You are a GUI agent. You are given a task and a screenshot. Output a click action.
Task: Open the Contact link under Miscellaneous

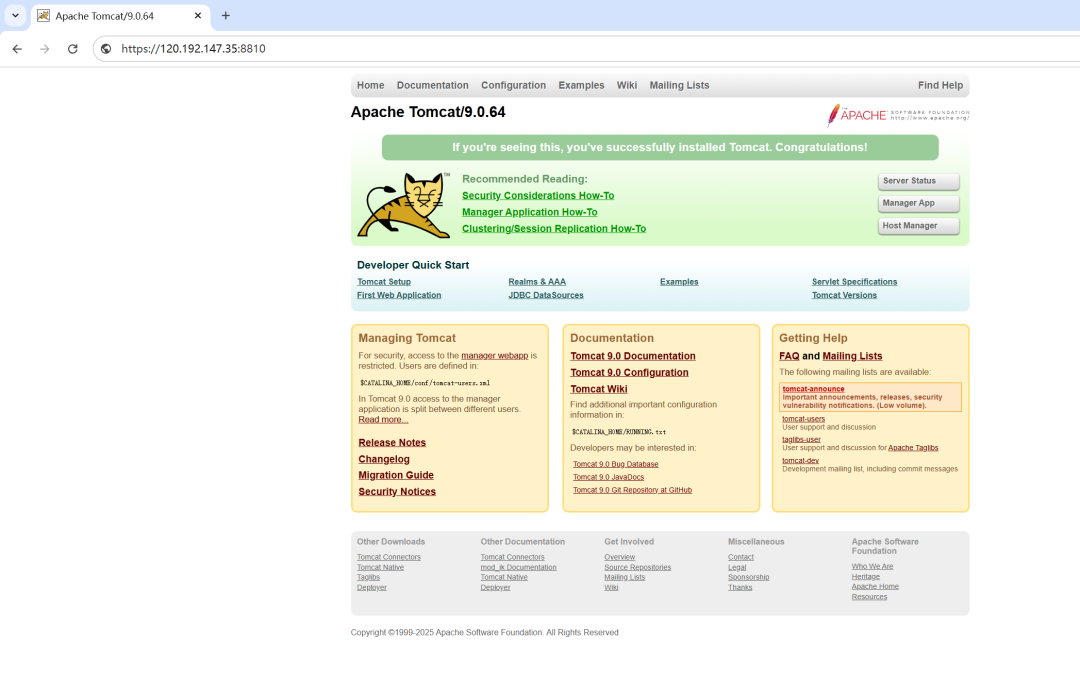740,557
